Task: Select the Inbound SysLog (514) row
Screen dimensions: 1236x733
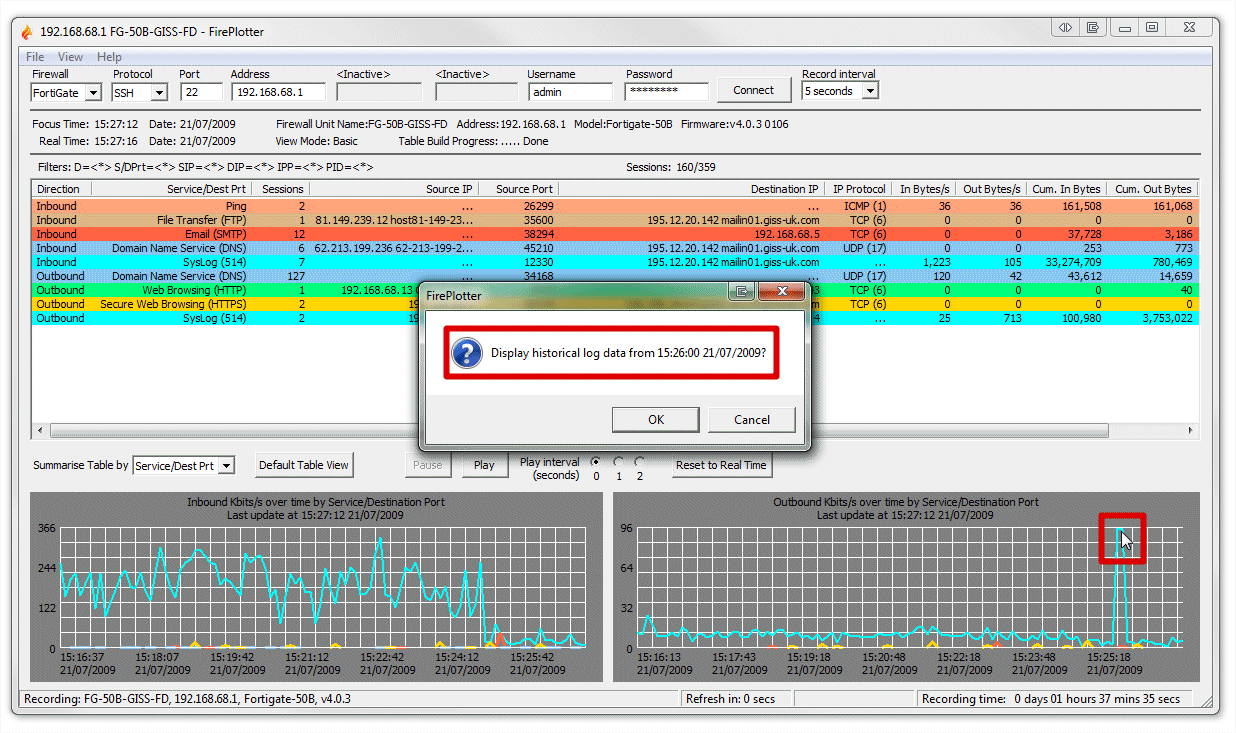Action: [x=615, y=262]
